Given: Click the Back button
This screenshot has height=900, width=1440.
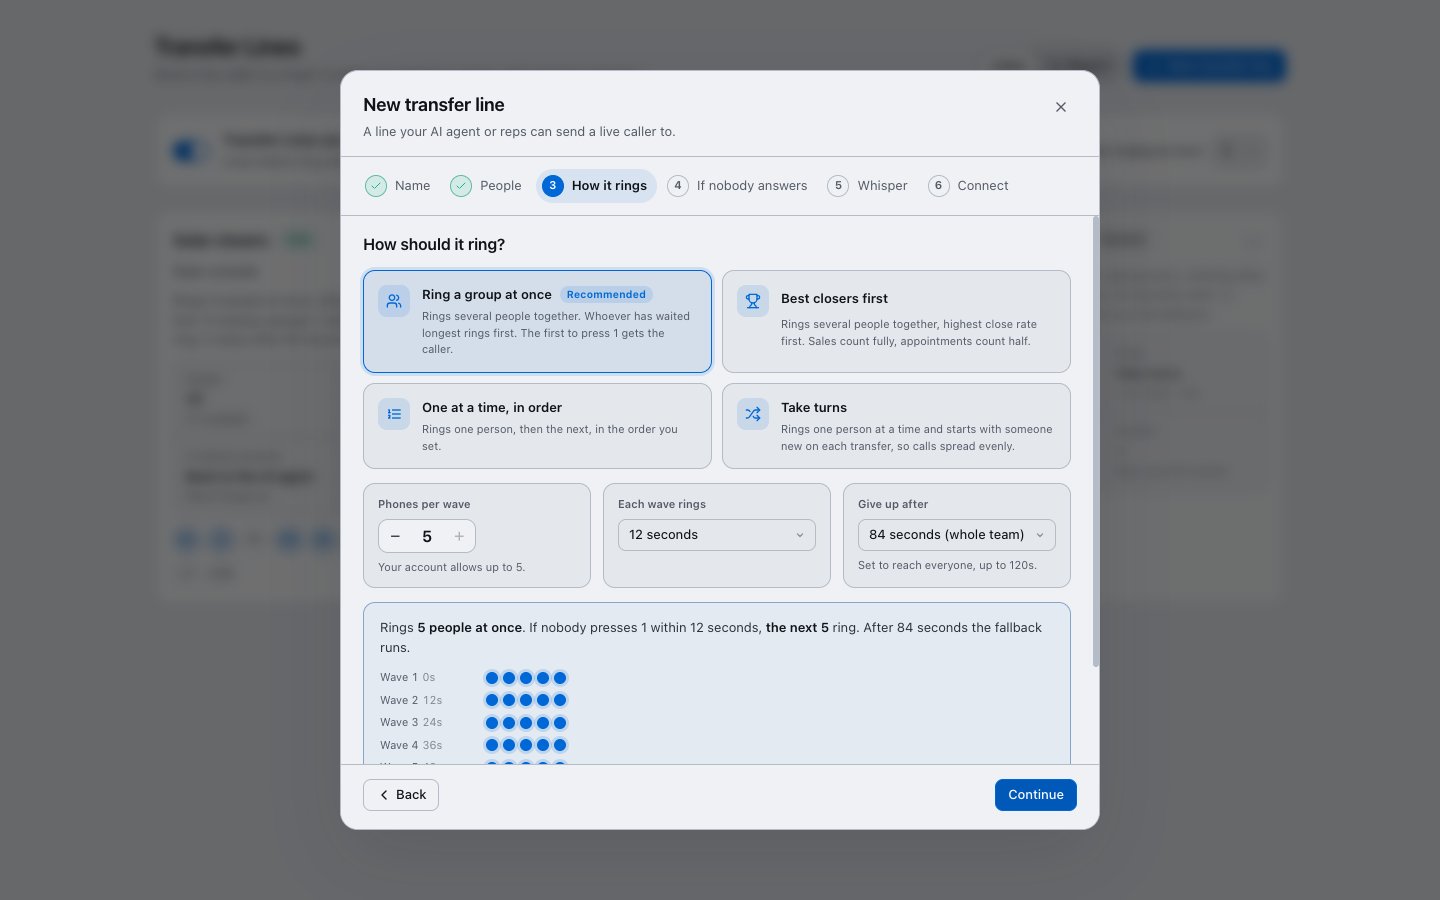Looking at the screenshot, I should point(401,795).
